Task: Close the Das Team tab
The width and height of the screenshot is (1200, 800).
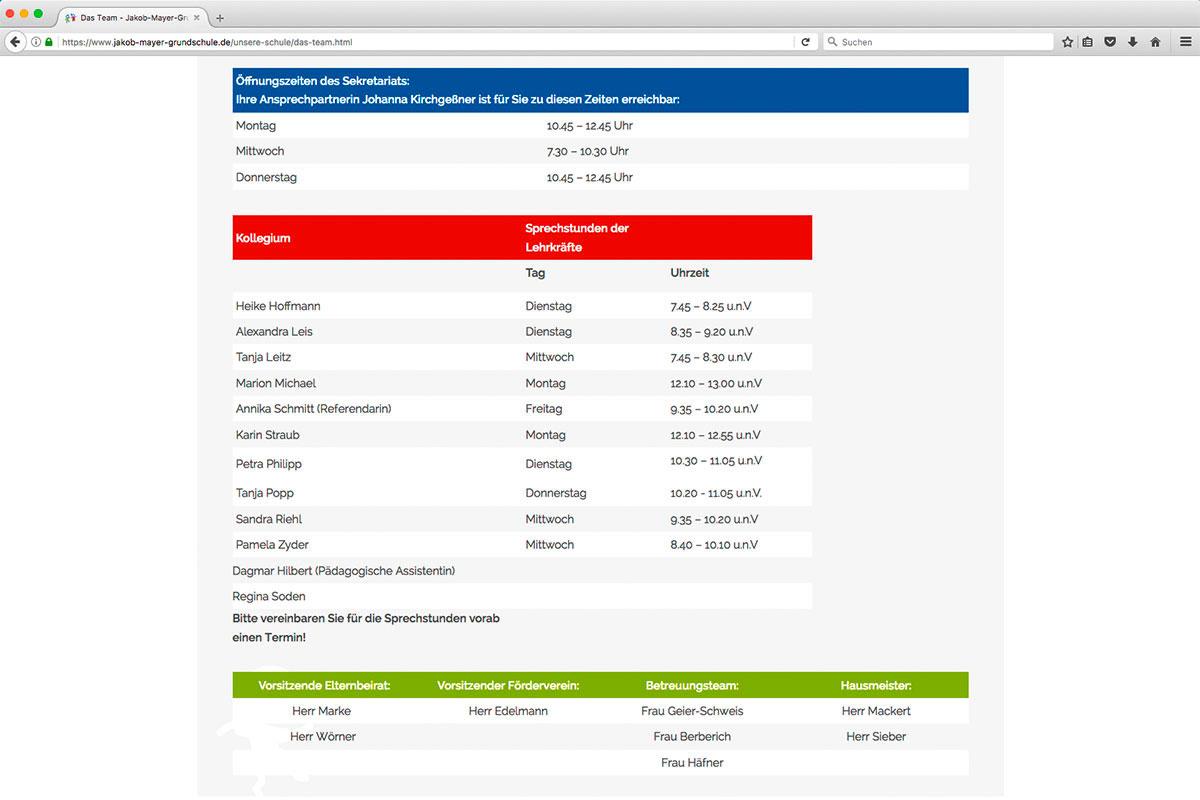Action: click(x=197, y=18)
